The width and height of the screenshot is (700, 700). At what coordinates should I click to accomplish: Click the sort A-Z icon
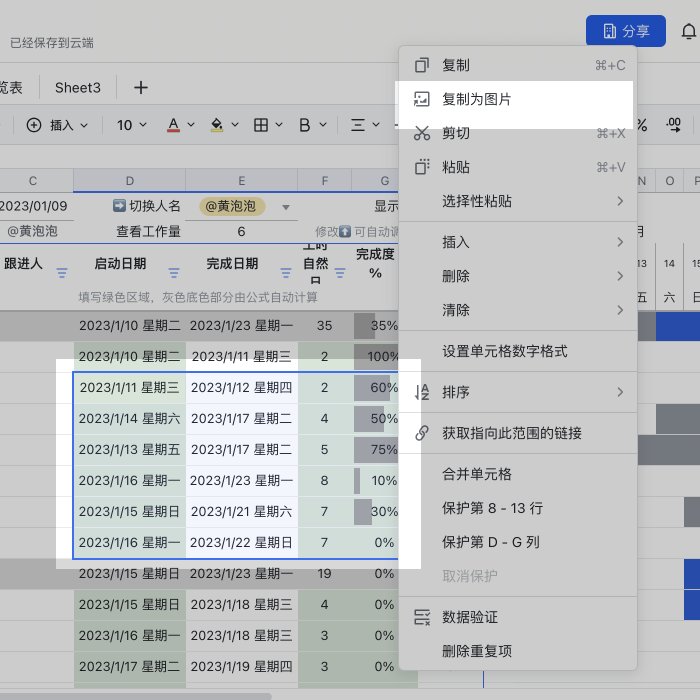point(421,392)
